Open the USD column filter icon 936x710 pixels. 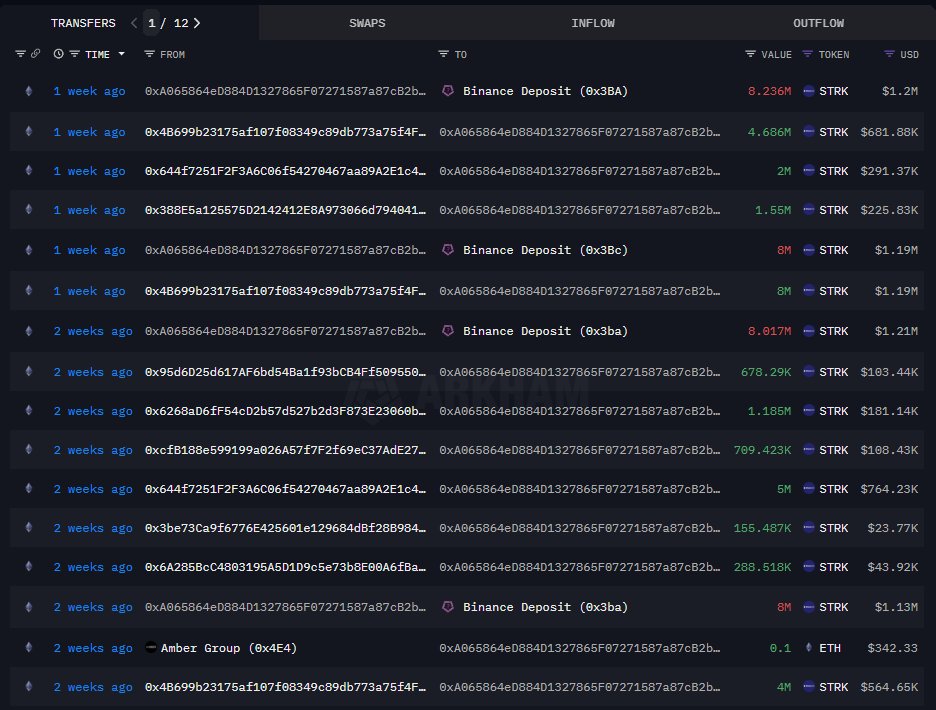pyautogui.click(x=889, y=54)
